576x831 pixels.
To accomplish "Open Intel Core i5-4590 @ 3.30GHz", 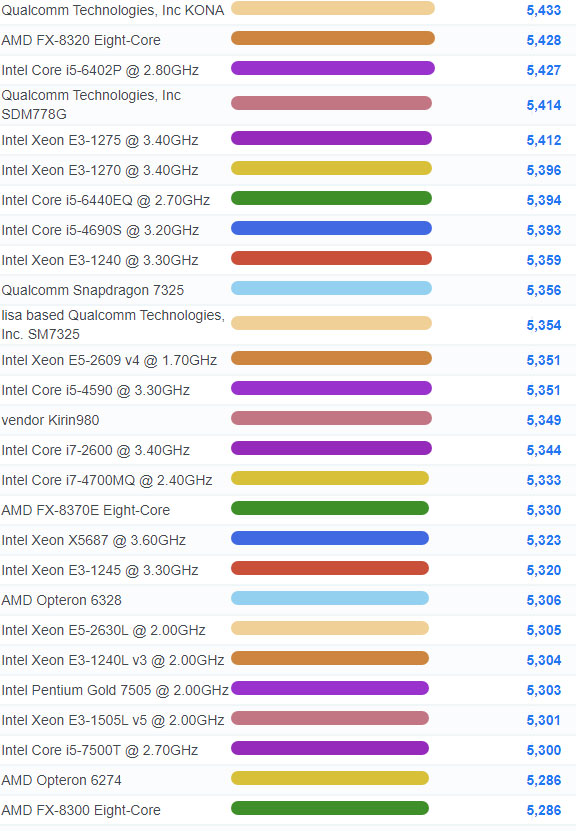I will (x=96, y=391).
